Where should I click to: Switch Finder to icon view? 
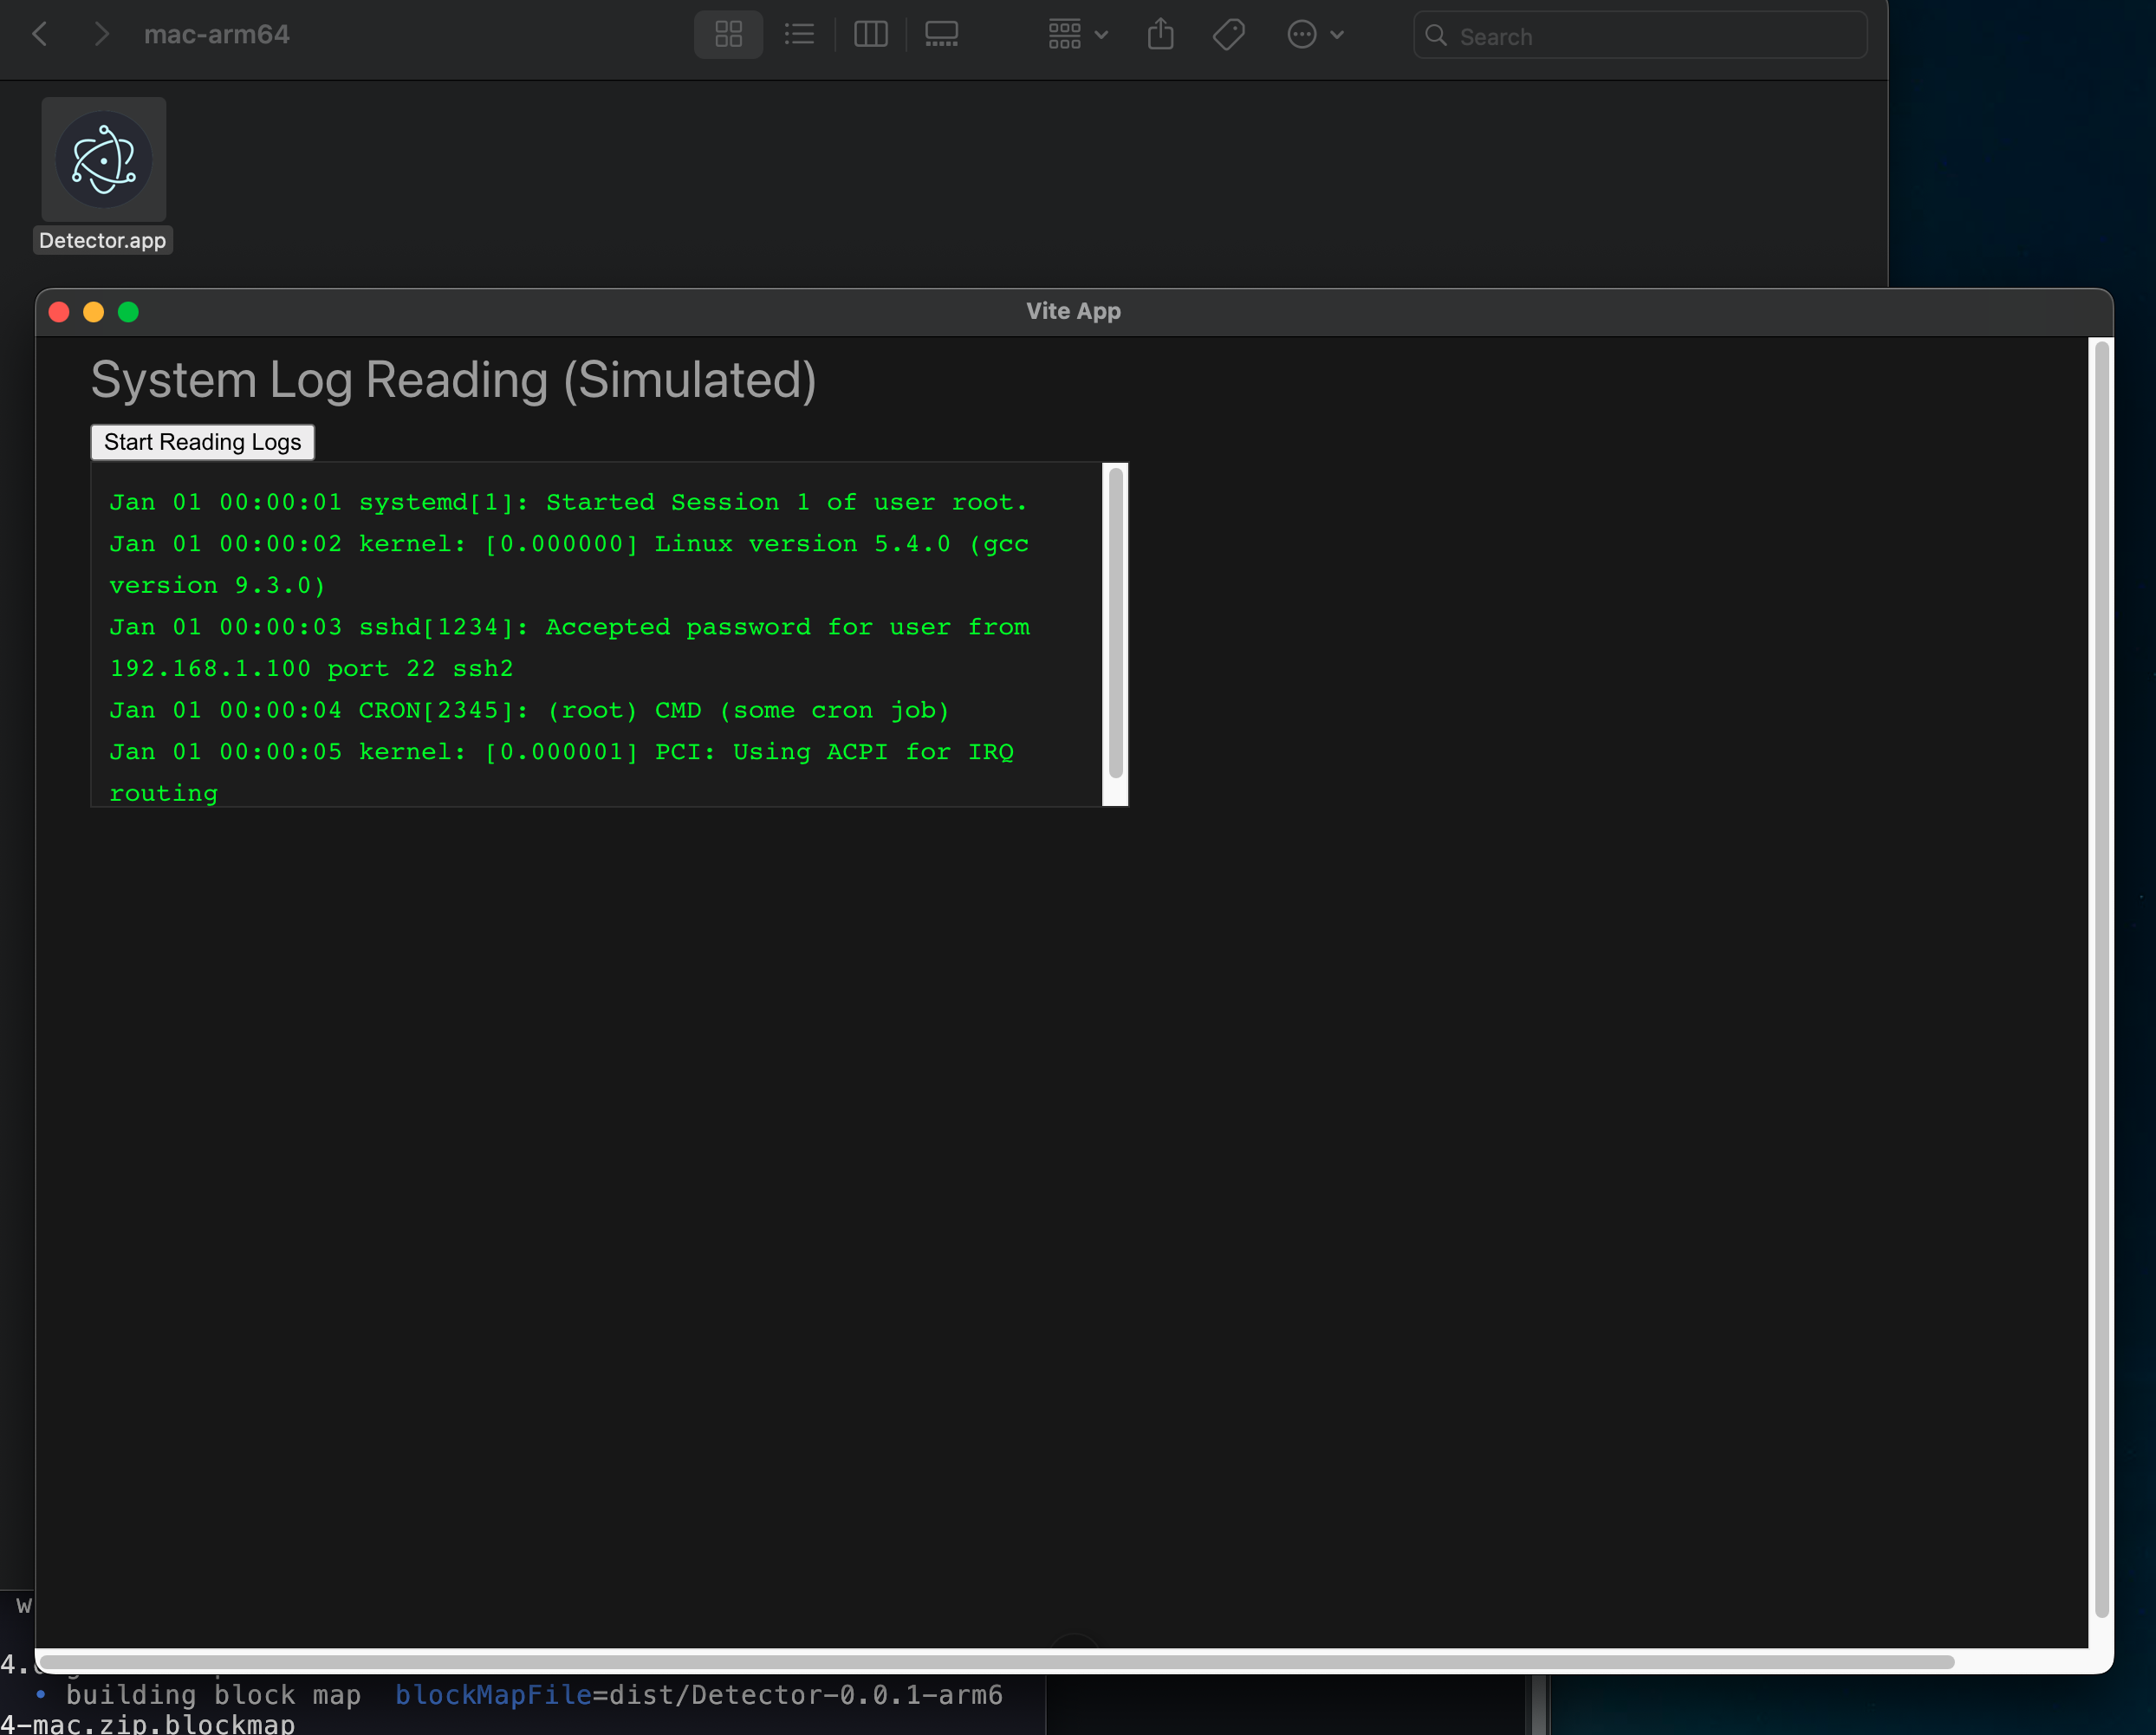(728, 35)
